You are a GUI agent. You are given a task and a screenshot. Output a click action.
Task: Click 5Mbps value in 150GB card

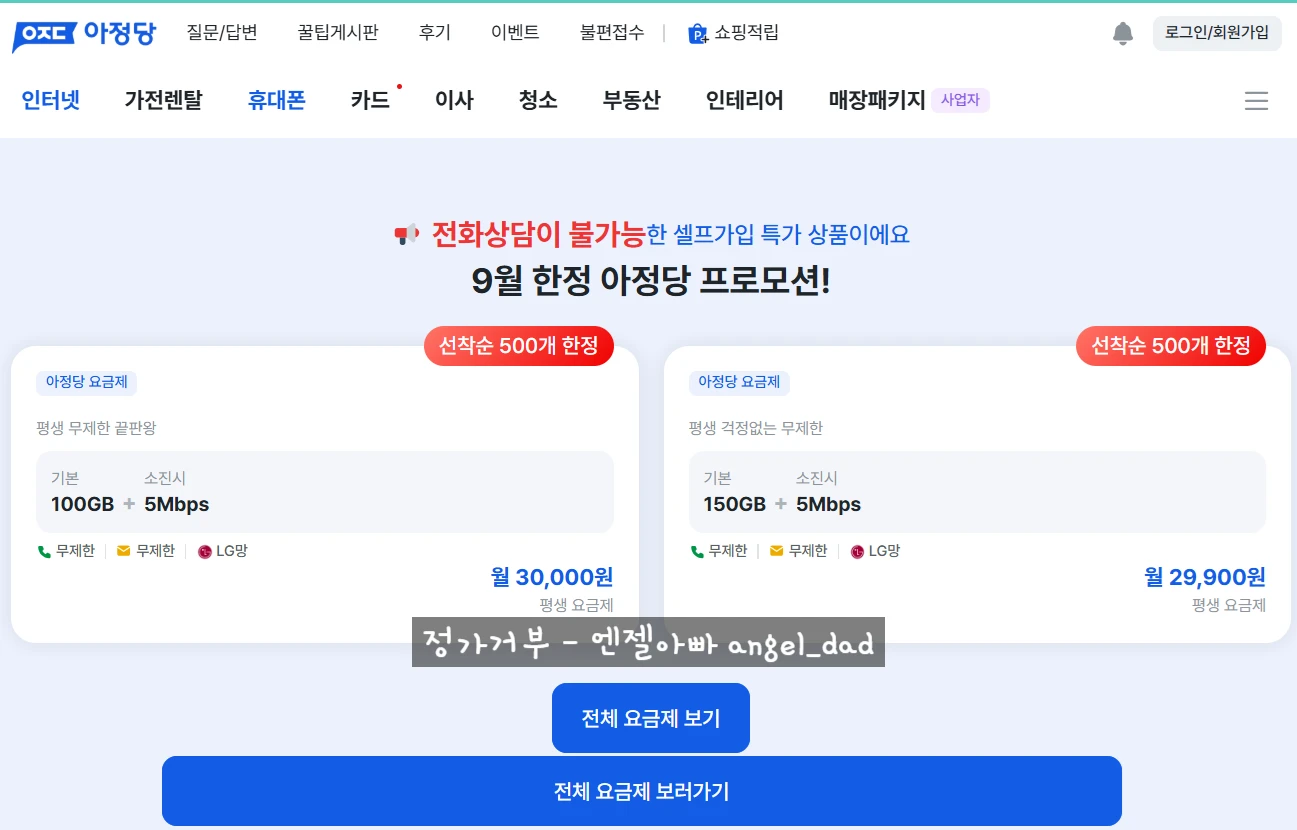coord(829,504)
